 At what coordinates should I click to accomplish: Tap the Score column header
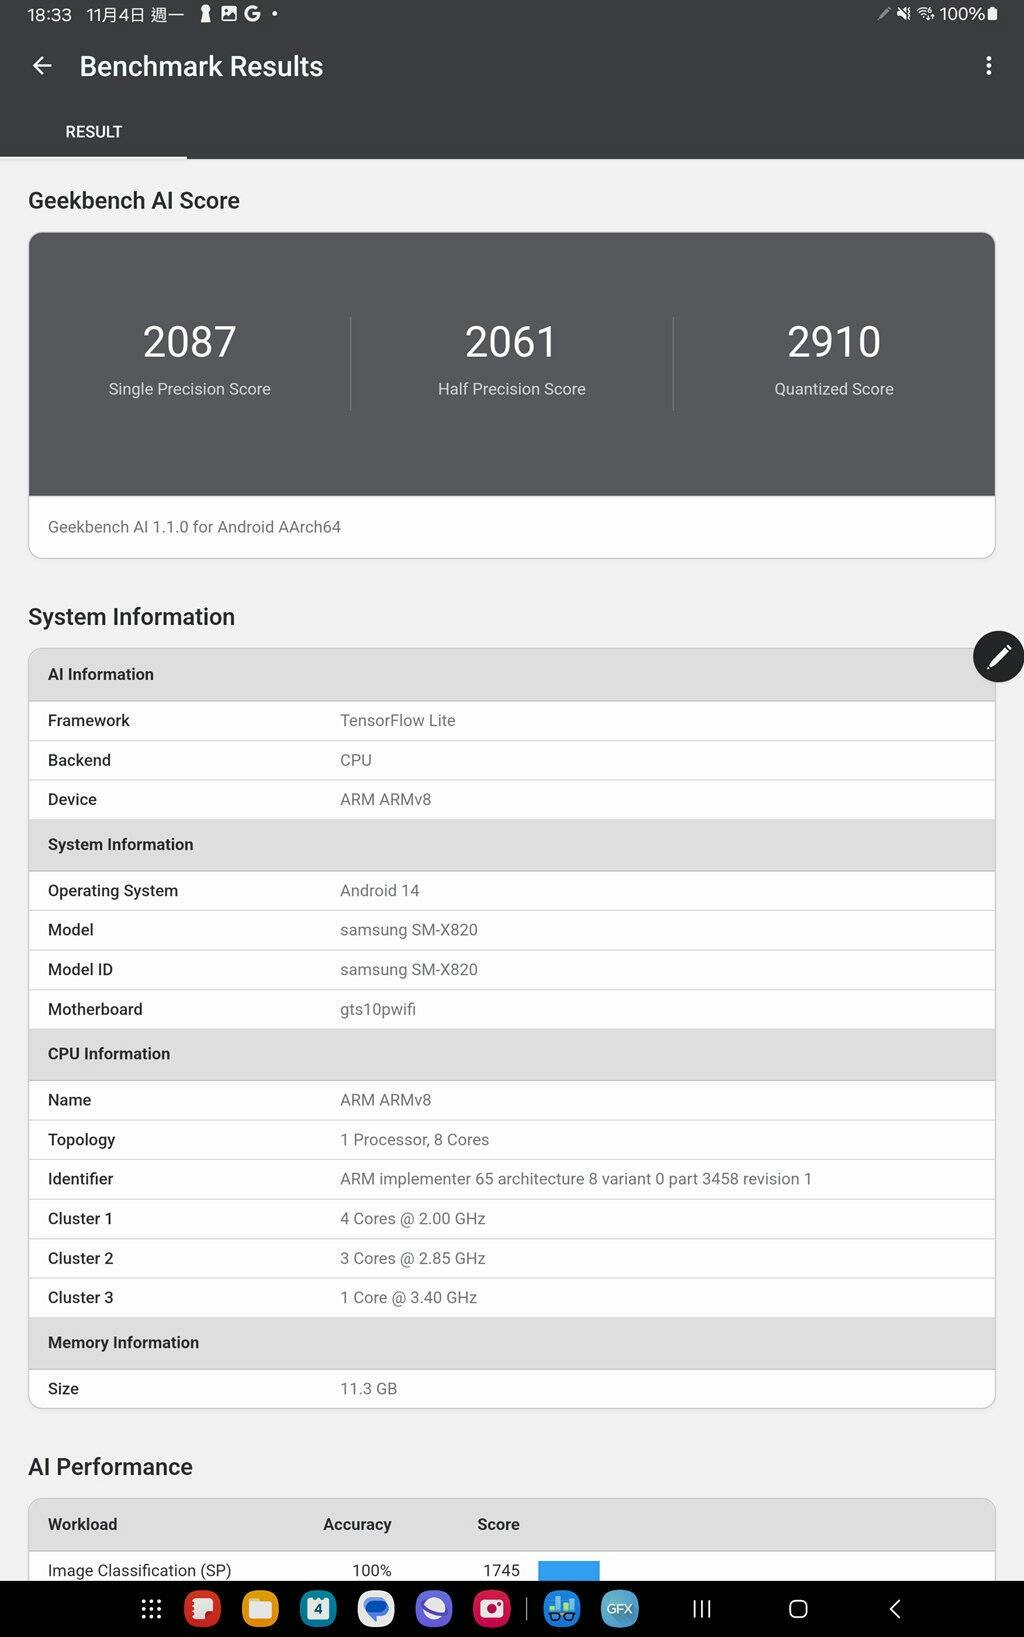(498, 1524)
